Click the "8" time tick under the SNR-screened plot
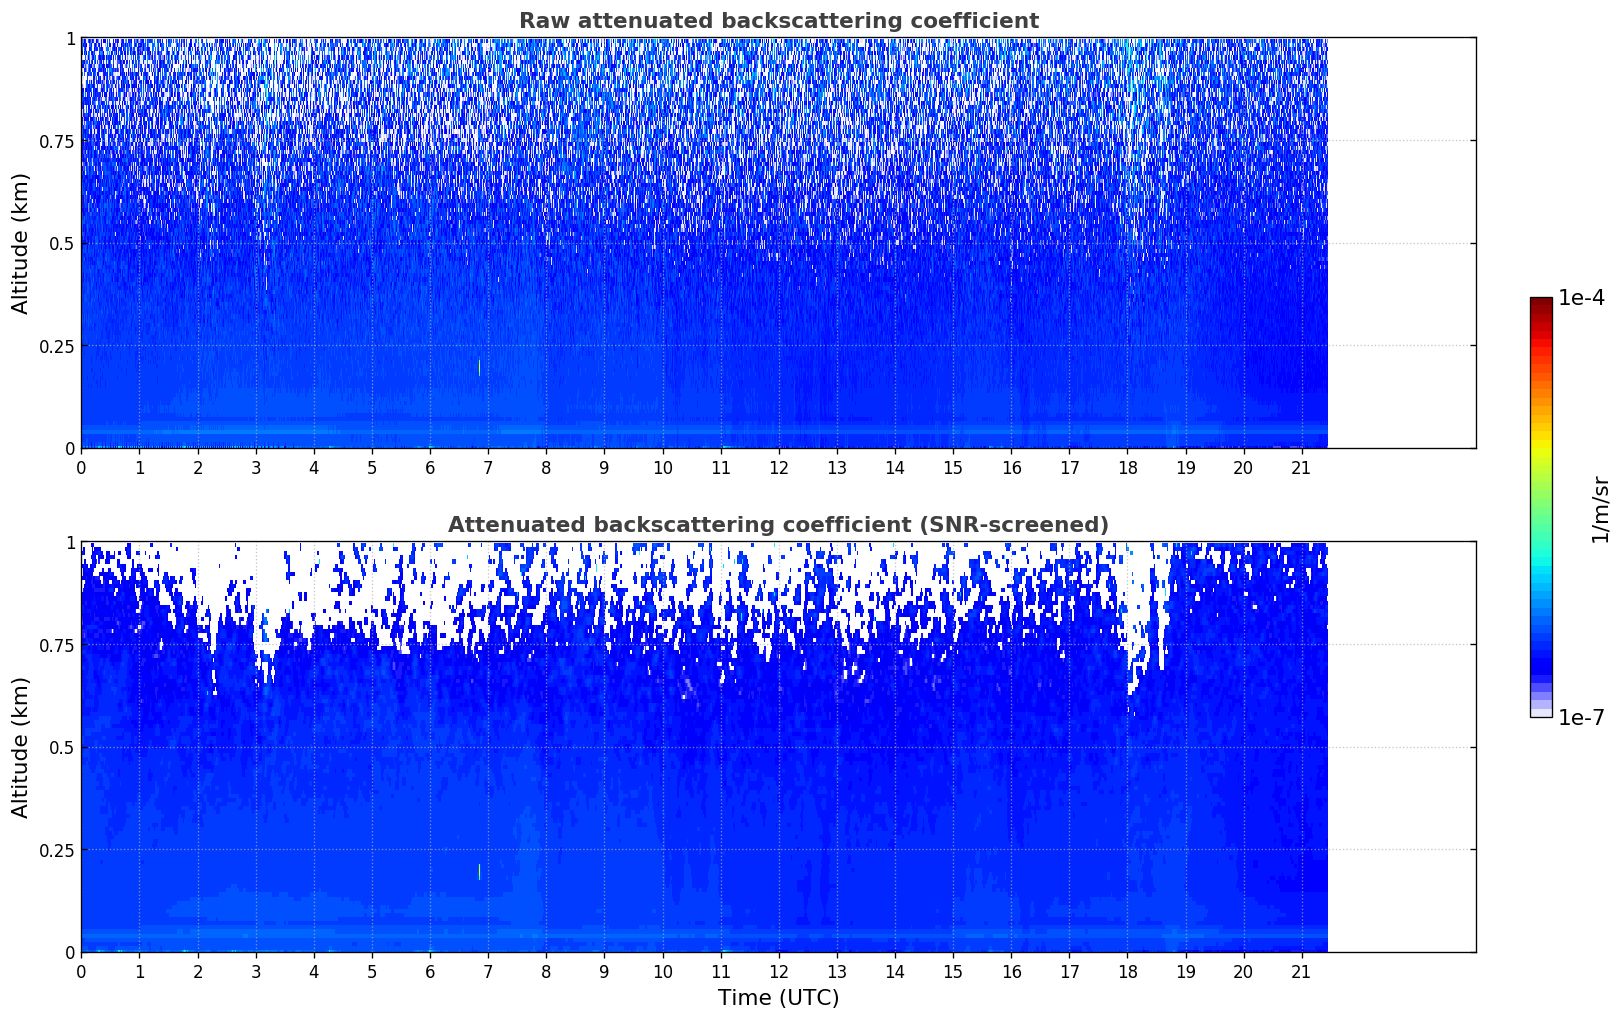This screenshot has width=1621, height=1020. point(546,971)
